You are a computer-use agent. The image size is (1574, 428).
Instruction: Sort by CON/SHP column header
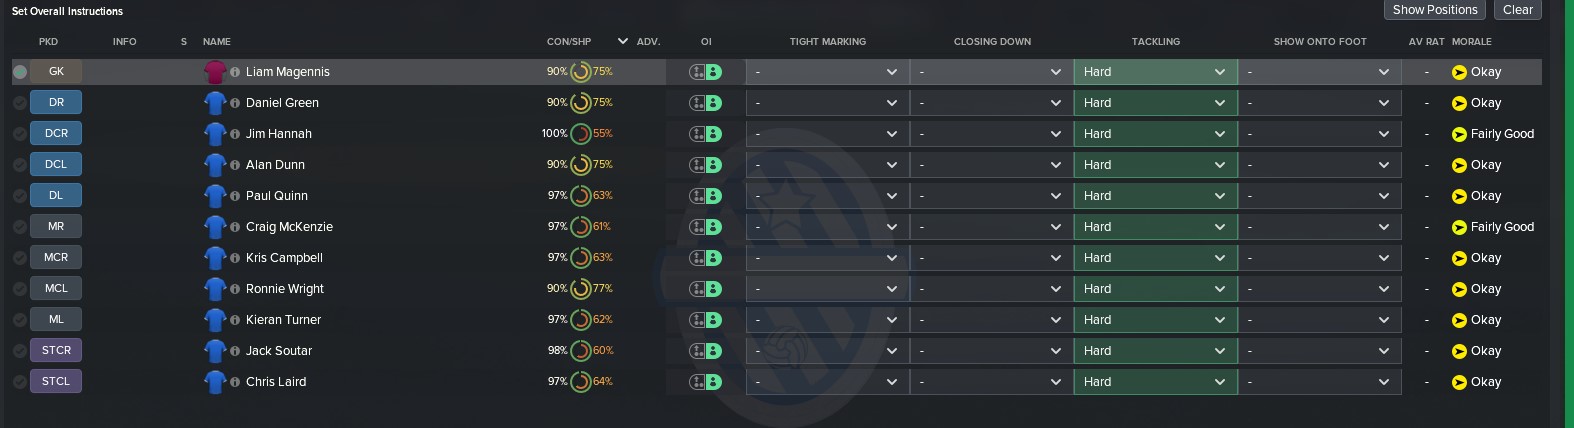[569, 42]
